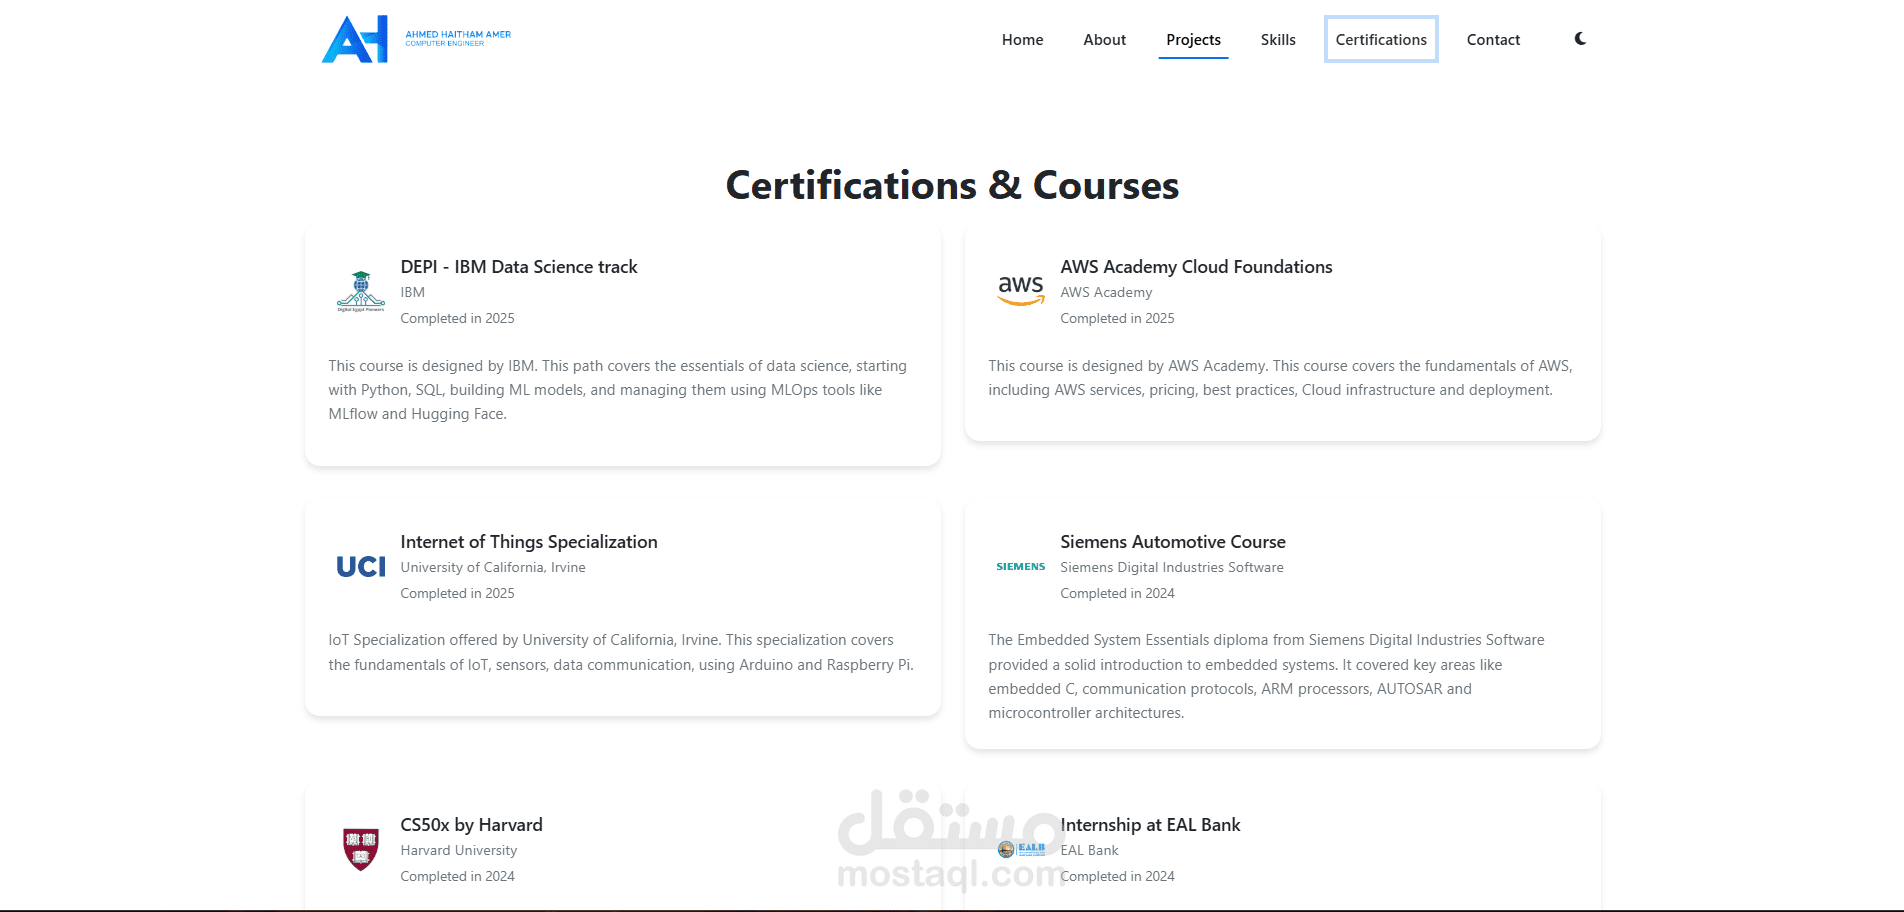
Task: Click the AWS logo icon
Action: (x=1021, y=290)
